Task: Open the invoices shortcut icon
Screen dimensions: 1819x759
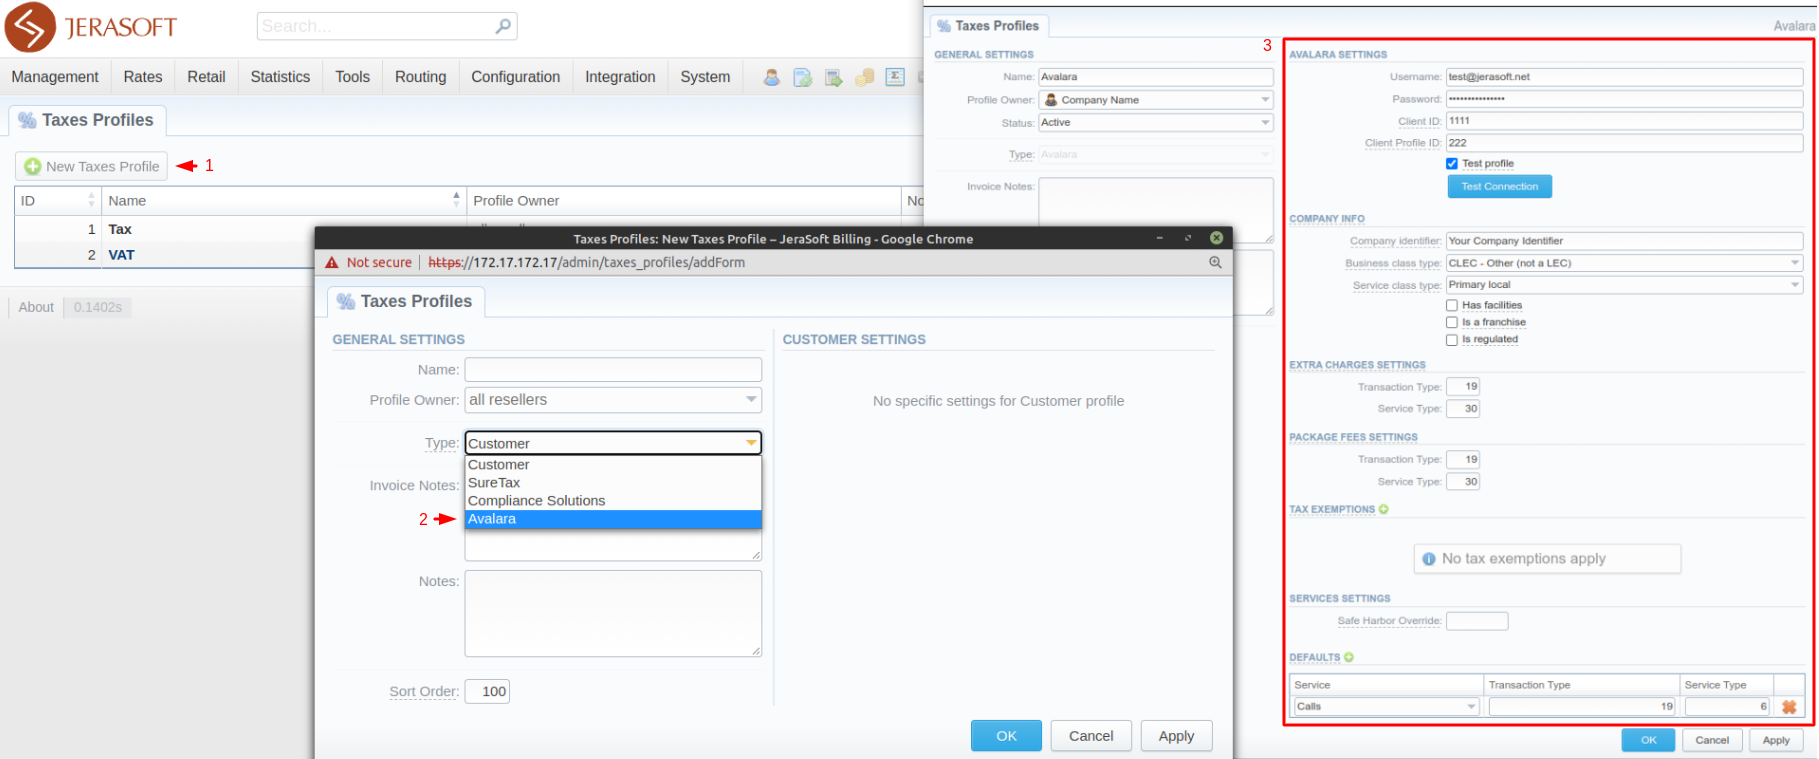Action: (803, 77)
